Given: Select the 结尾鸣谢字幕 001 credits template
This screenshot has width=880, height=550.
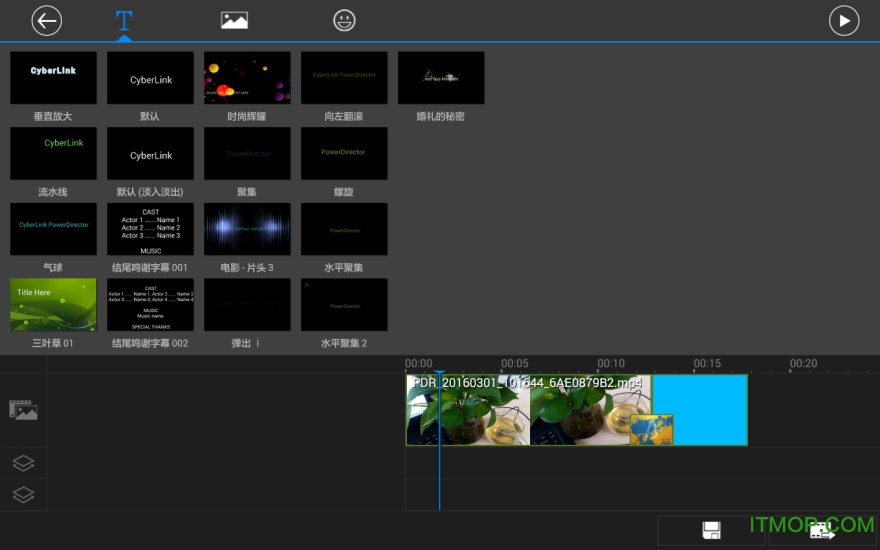Looking at the screenshot, I should [150, 229].
